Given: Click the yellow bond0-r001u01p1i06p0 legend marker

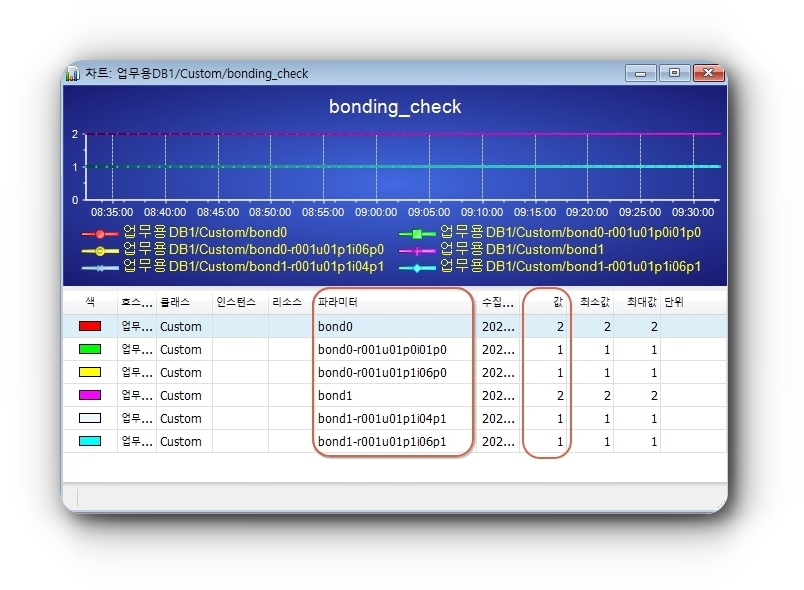Looking at the screenshot, I should point(100,250).
